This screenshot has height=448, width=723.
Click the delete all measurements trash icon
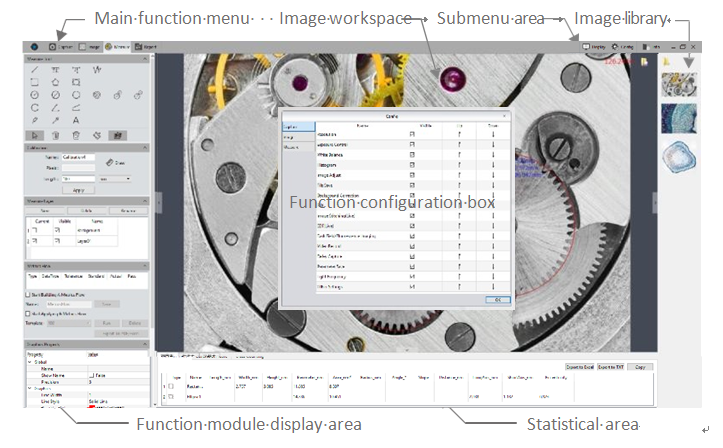point(76,136)
